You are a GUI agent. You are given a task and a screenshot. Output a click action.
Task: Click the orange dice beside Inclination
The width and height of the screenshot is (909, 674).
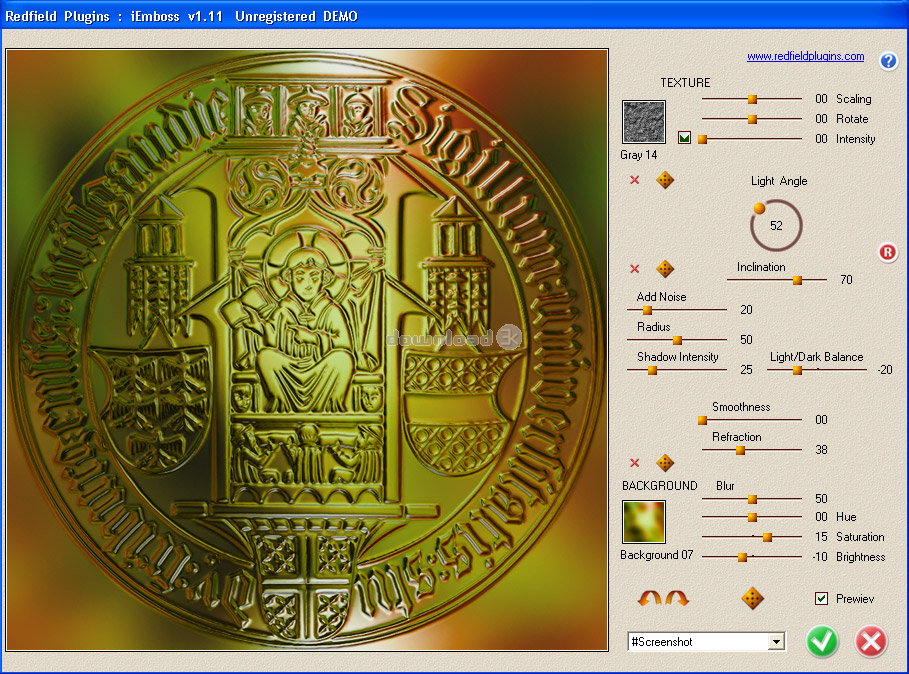tap(665, 269)
